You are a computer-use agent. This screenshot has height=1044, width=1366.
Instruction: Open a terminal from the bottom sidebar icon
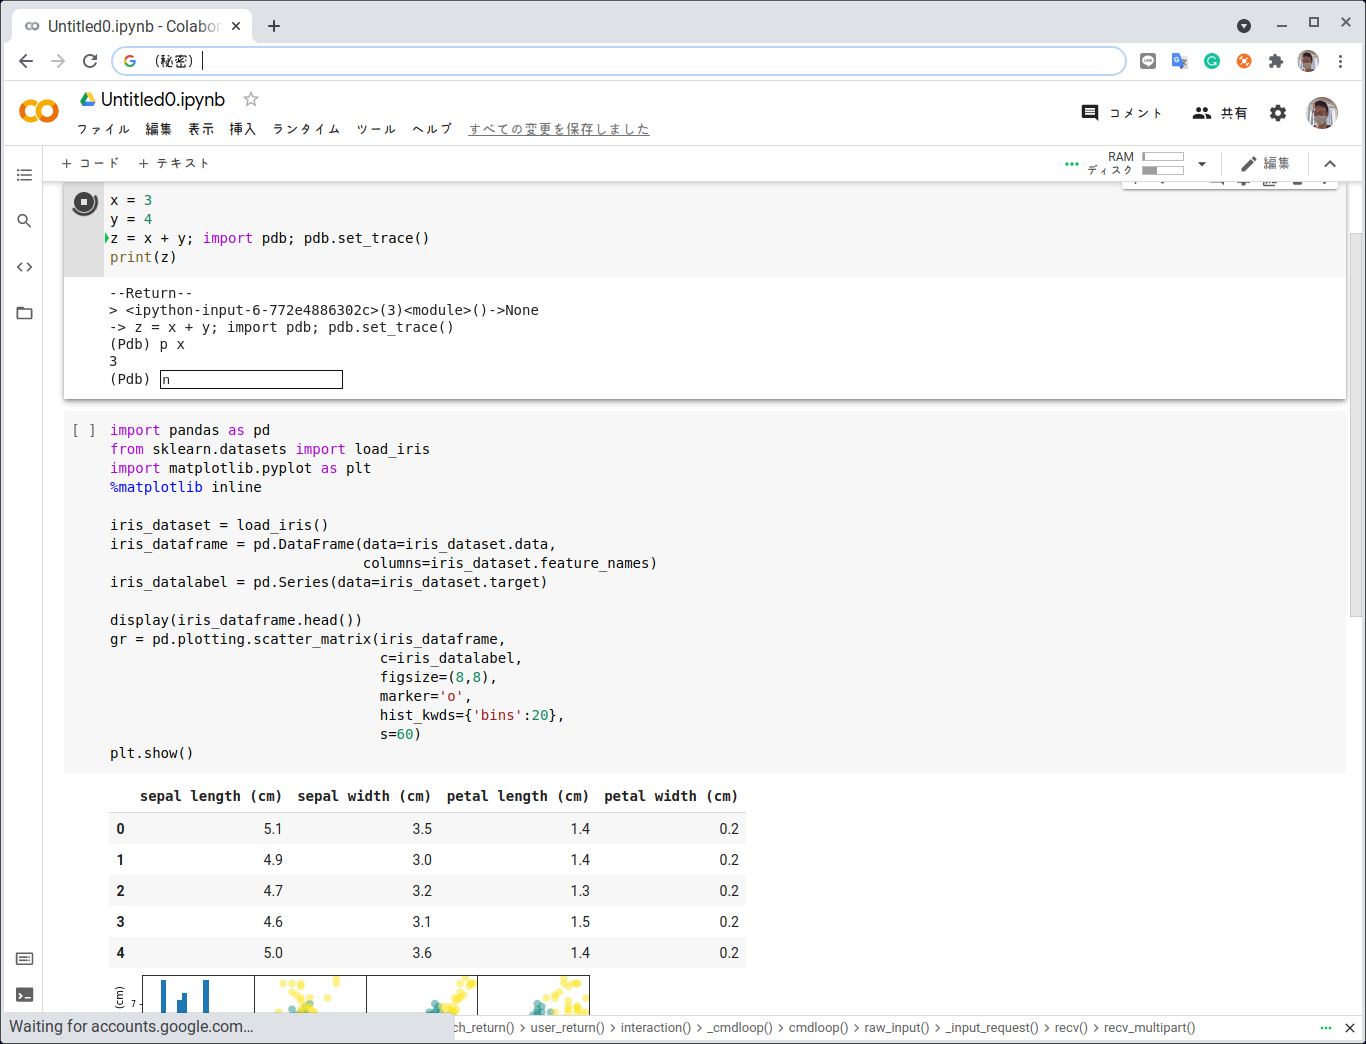tap(24, 995)
